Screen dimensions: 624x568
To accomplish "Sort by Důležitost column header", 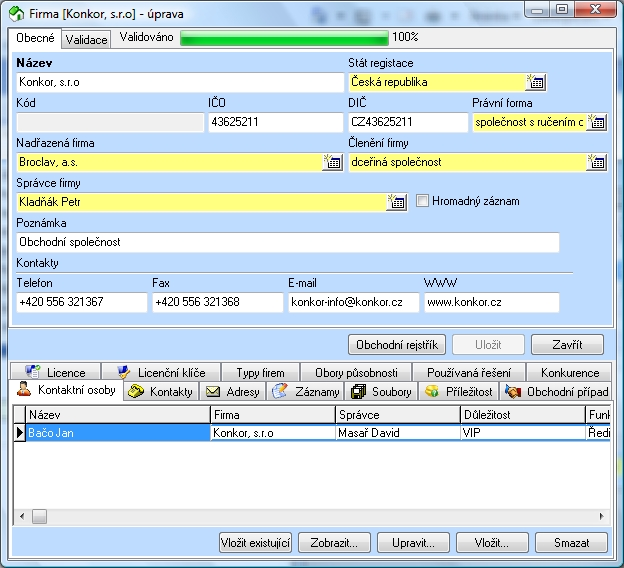I will pyautogui.click(x=523, y=415).
